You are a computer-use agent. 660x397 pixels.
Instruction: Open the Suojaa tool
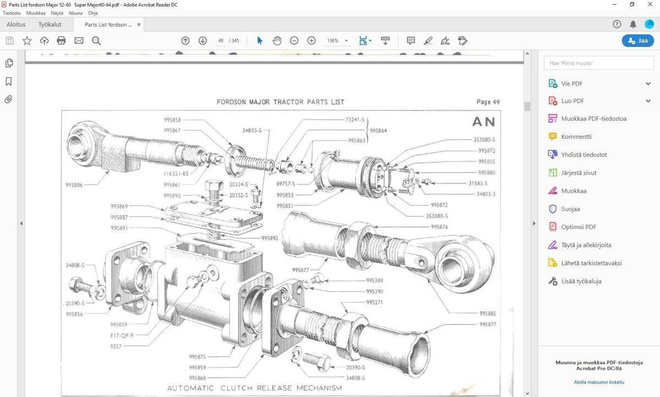point(570,209)
